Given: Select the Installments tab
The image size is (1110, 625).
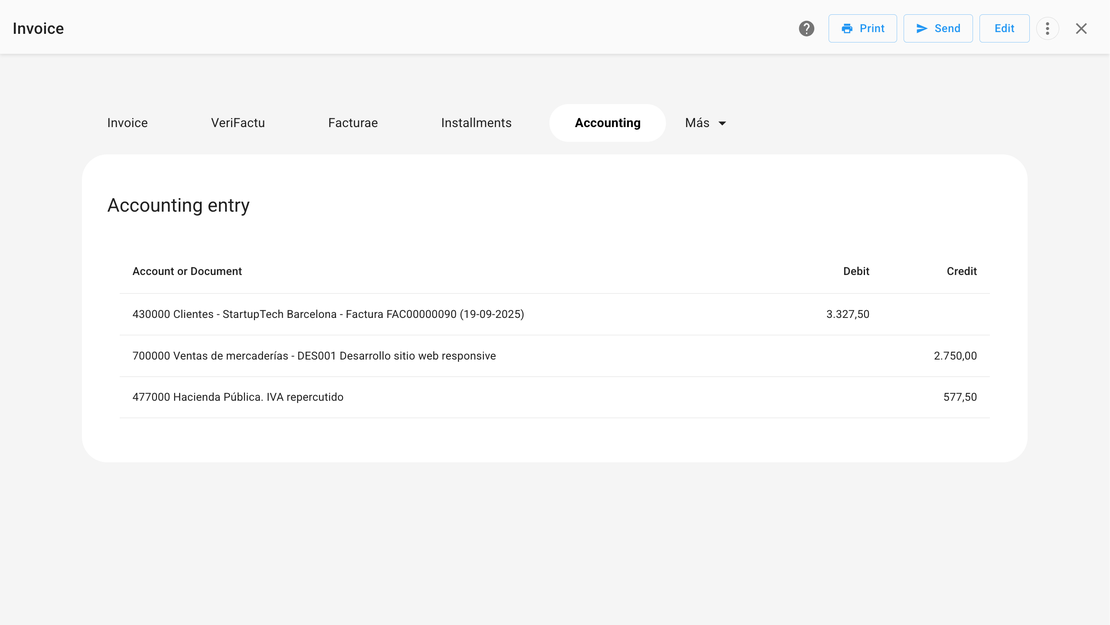Looking at the screenshot, I should (476, 123).
